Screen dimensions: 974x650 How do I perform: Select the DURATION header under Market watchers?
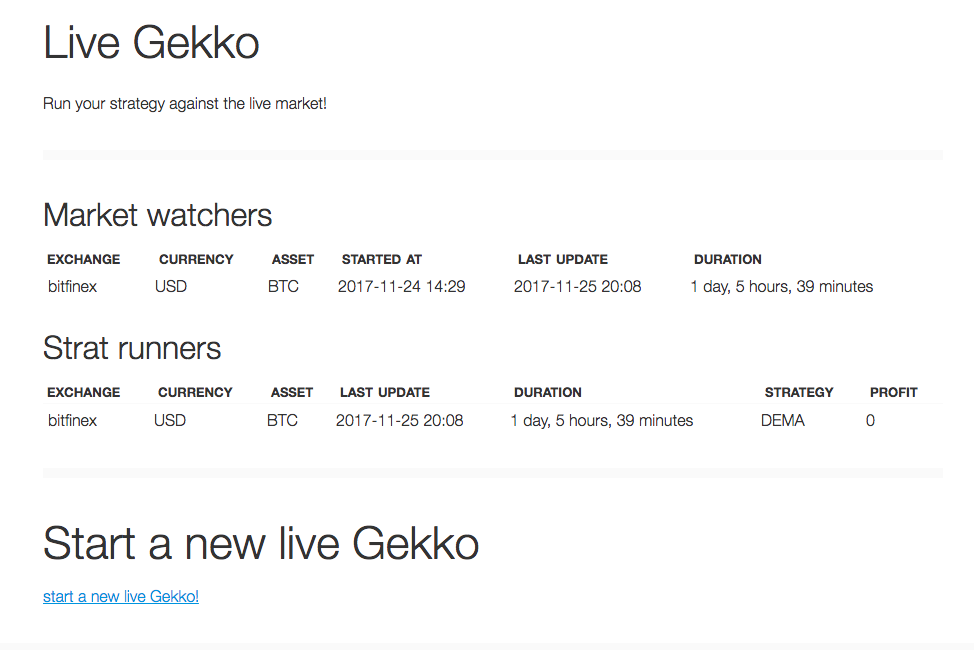728,259
